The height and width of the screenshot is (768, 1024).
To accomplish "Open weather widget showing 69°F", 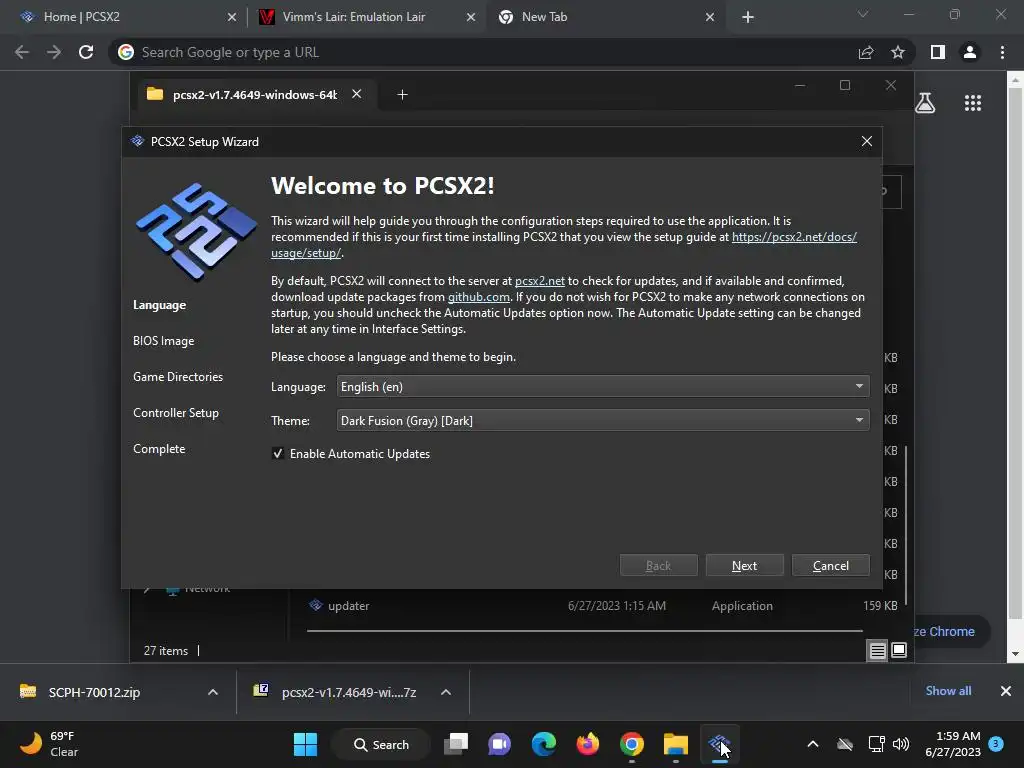I will (50, 744).
